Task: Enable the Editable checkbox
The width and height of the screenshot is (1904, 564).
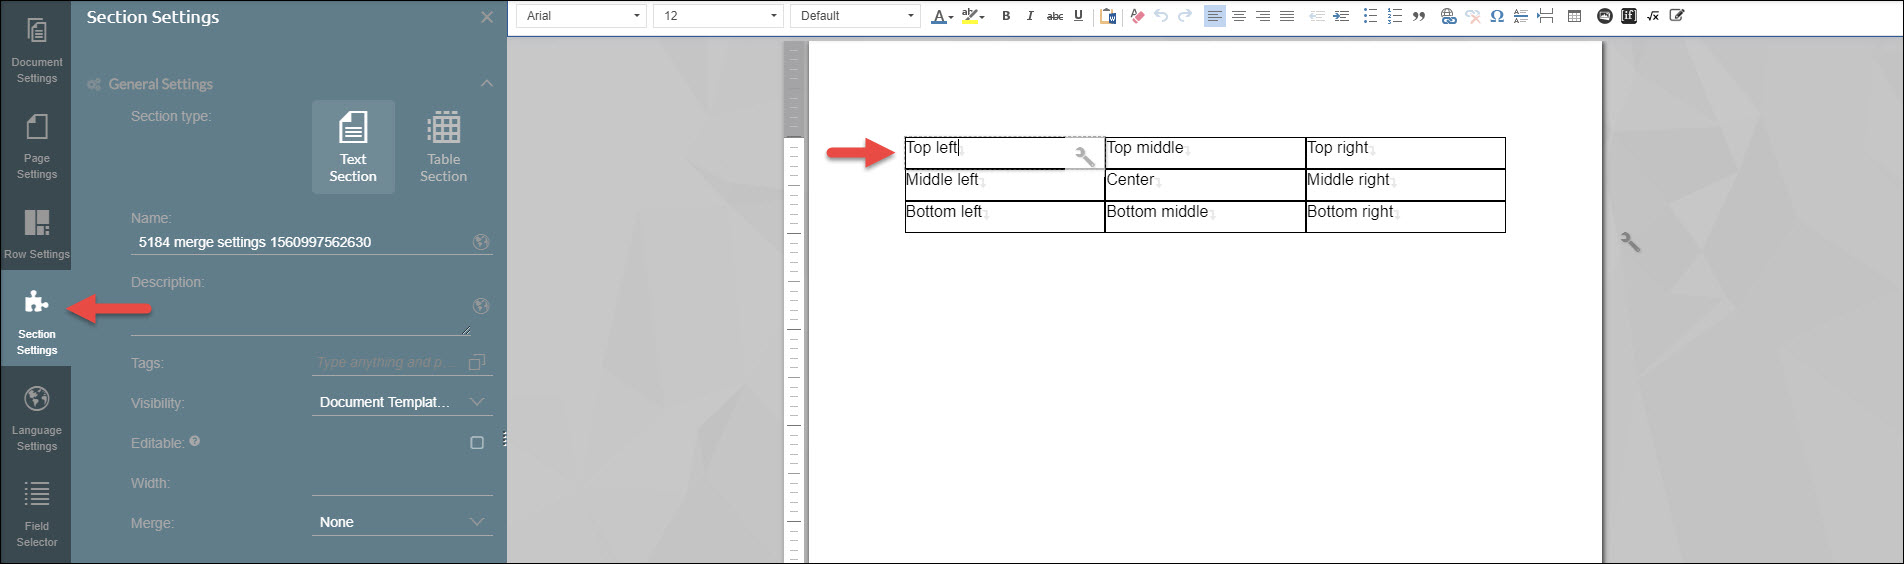Action: coord(477,443)
